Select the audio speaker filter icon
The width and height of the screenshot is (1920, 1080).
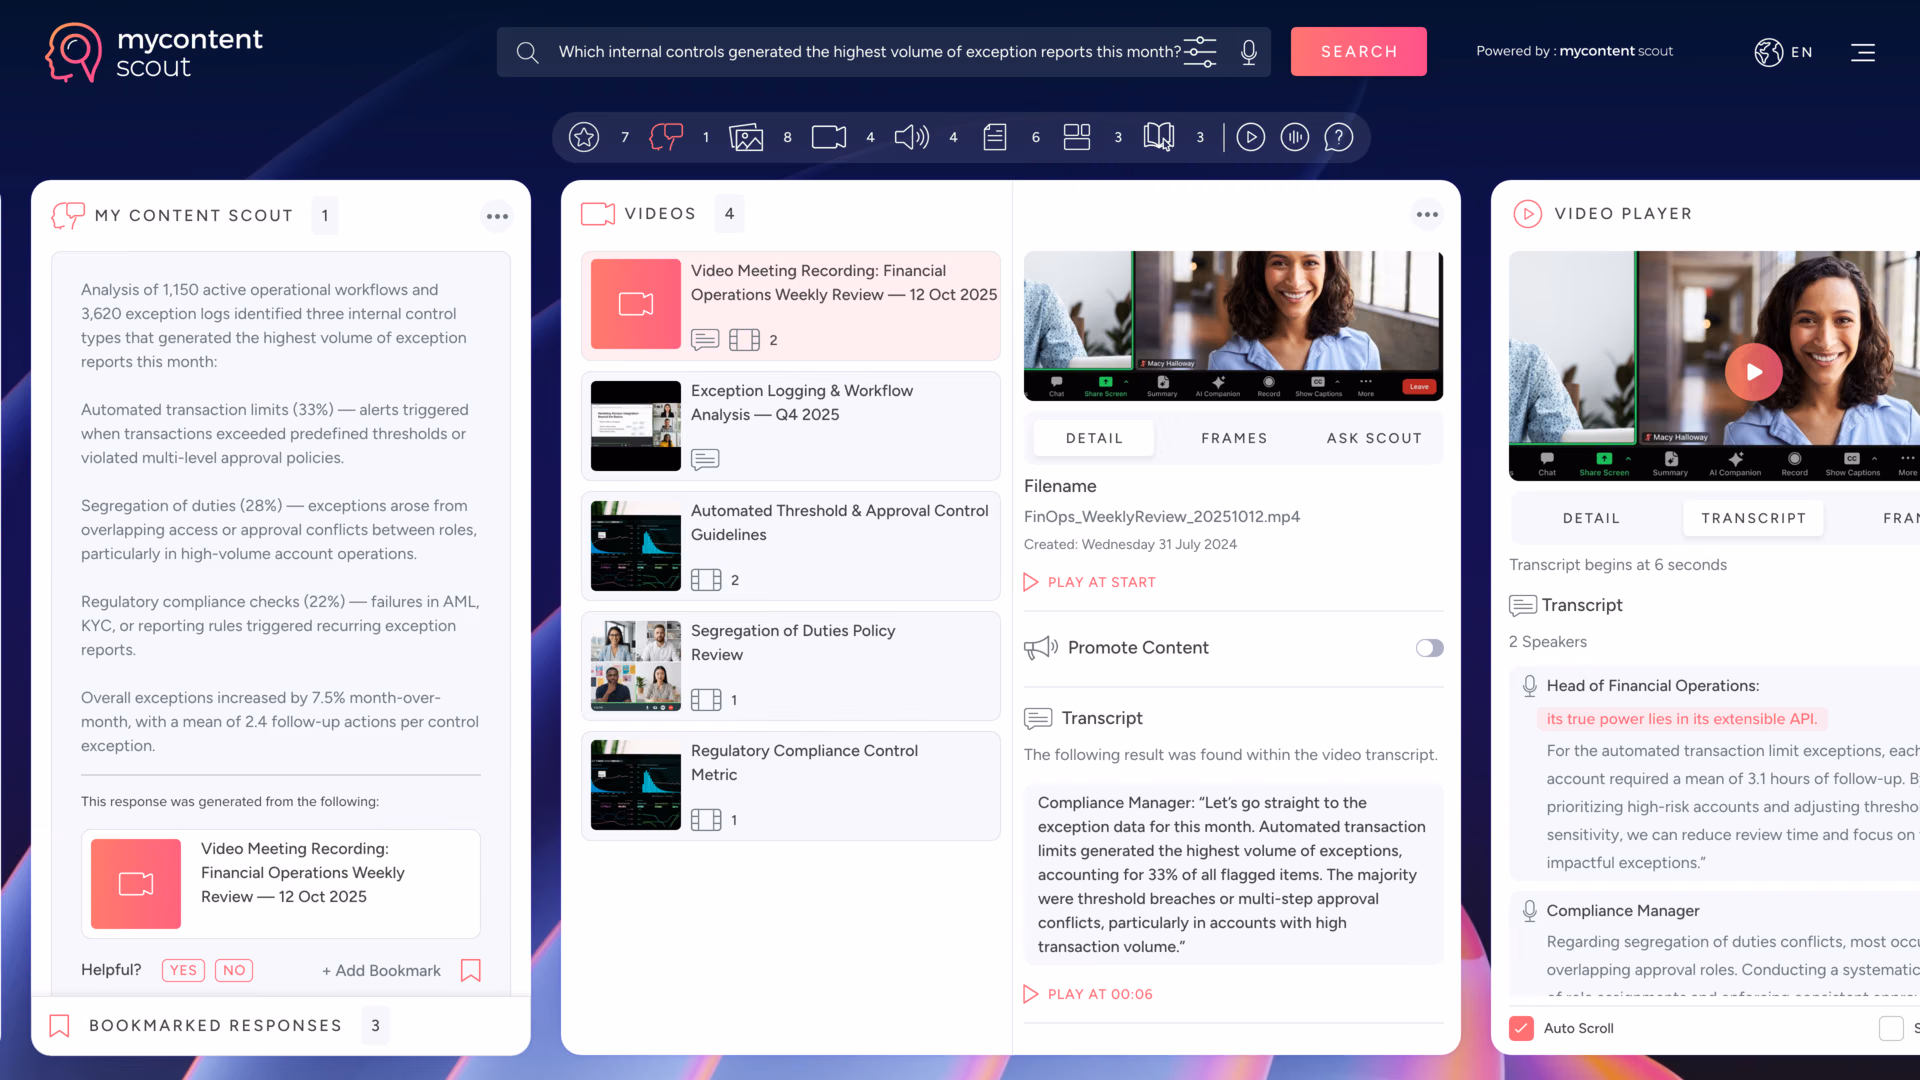coord(911,137)
